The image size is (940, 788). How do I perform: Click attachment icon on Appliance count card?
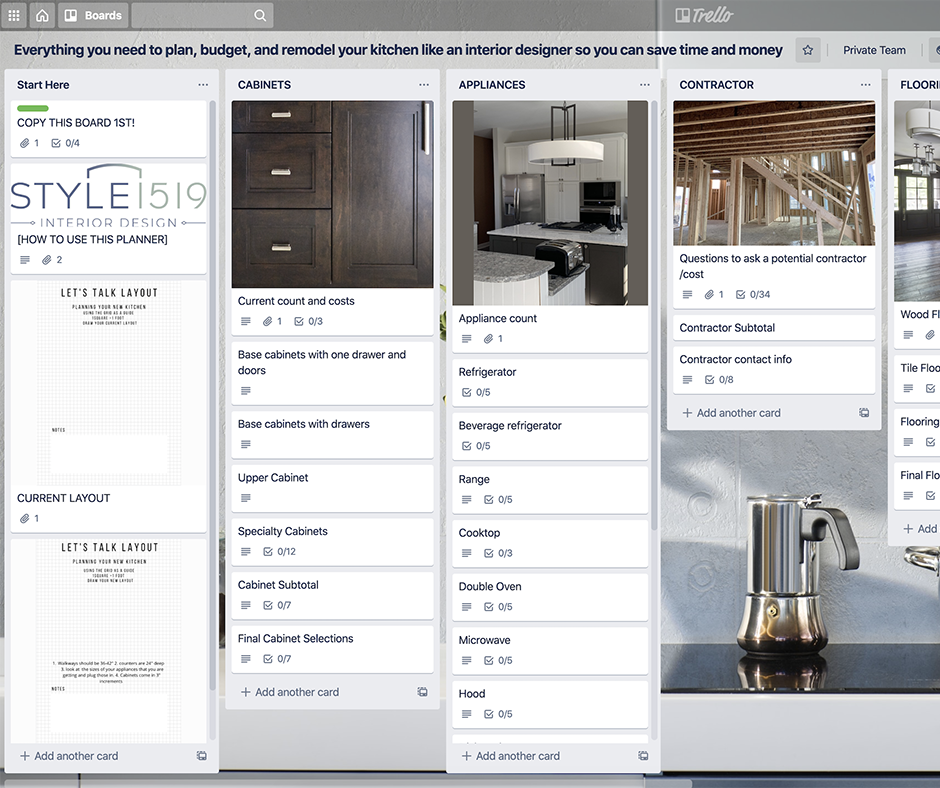(489, 339)
